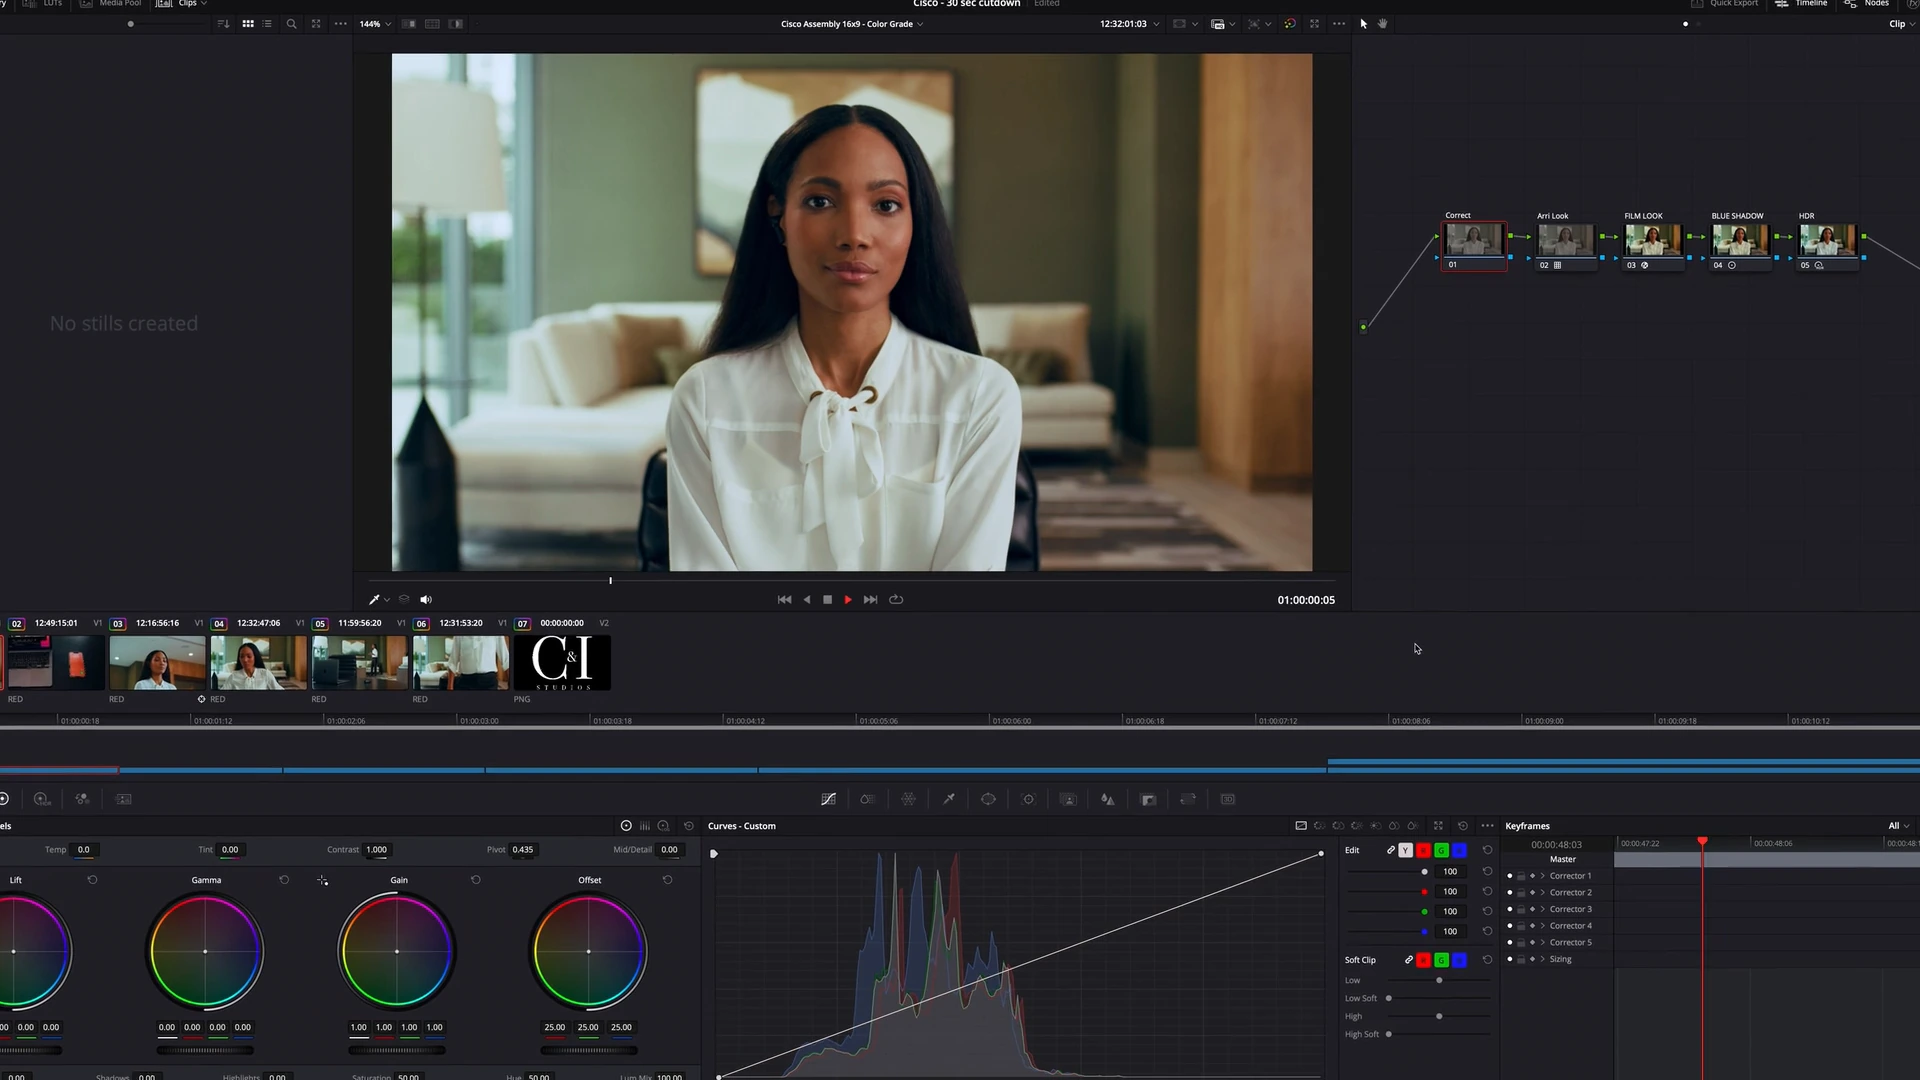This screenshot has height=1080, width=1920.
Task: Toggle the red Soft Clip channel
Action: [x=1423, y=960]
